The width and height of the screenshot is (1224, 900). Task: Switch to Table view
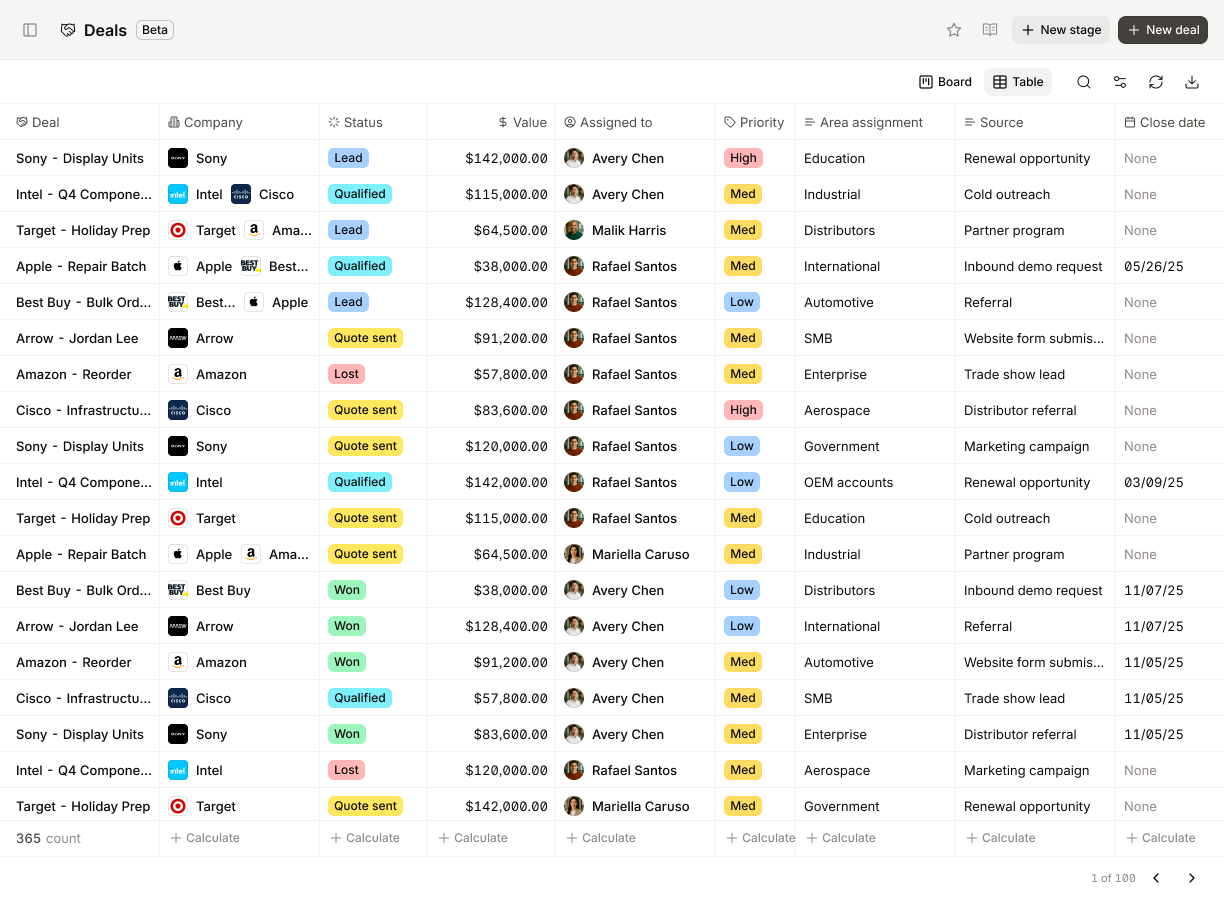point(1018,82)
